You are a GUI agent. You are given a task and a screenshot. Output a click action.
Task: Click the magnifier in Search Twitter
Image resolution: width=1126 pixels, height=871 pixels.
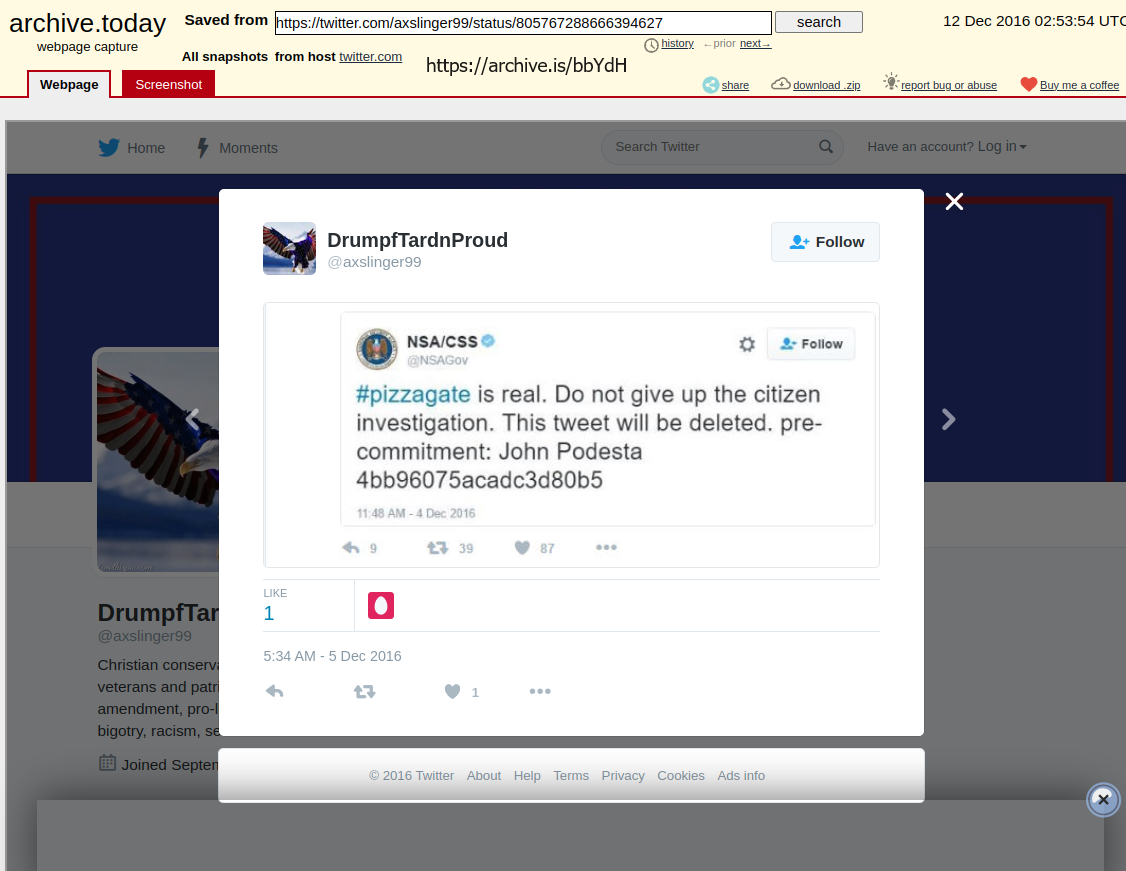(826, 146)
